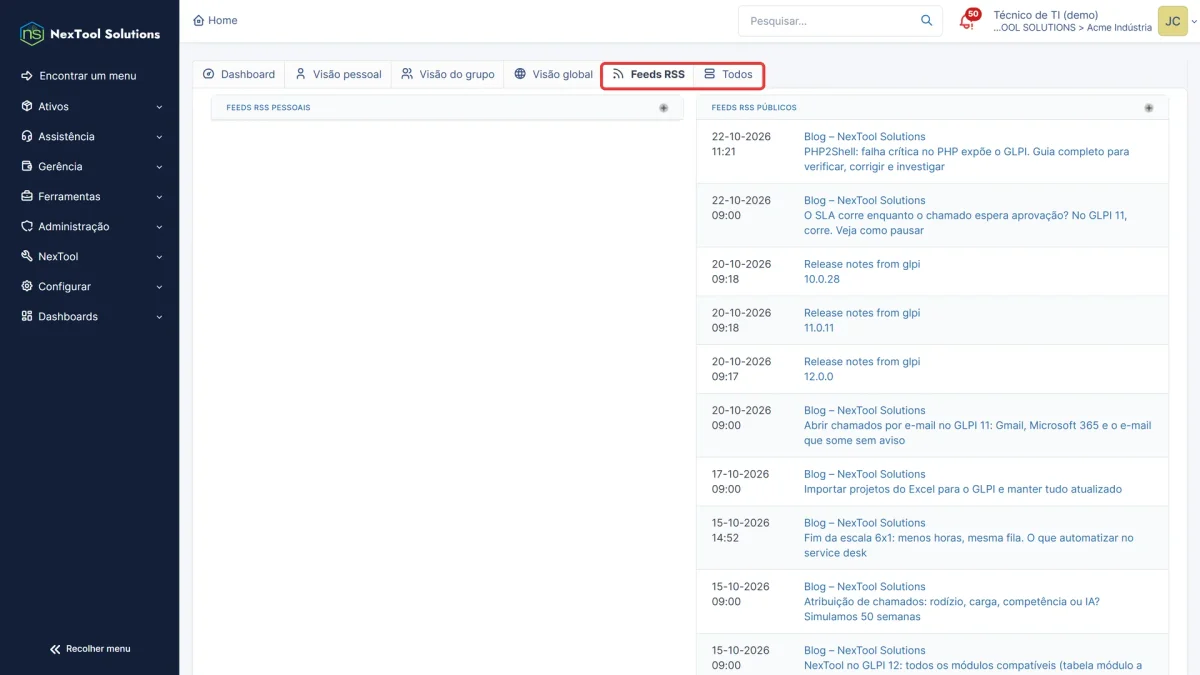Viewport: 1200px width, 675px height.
Task: Switch to the Visão pessoal tab
Action: pos(338,74)
